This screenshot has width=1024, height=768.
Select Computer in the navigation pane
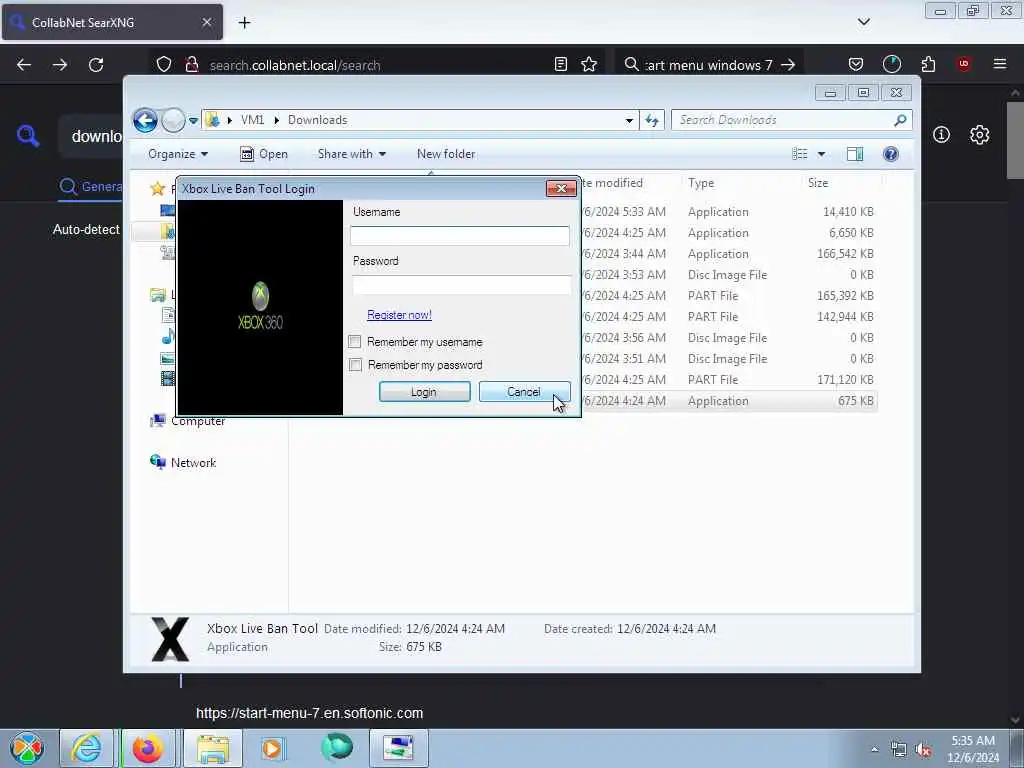point(188,421)
